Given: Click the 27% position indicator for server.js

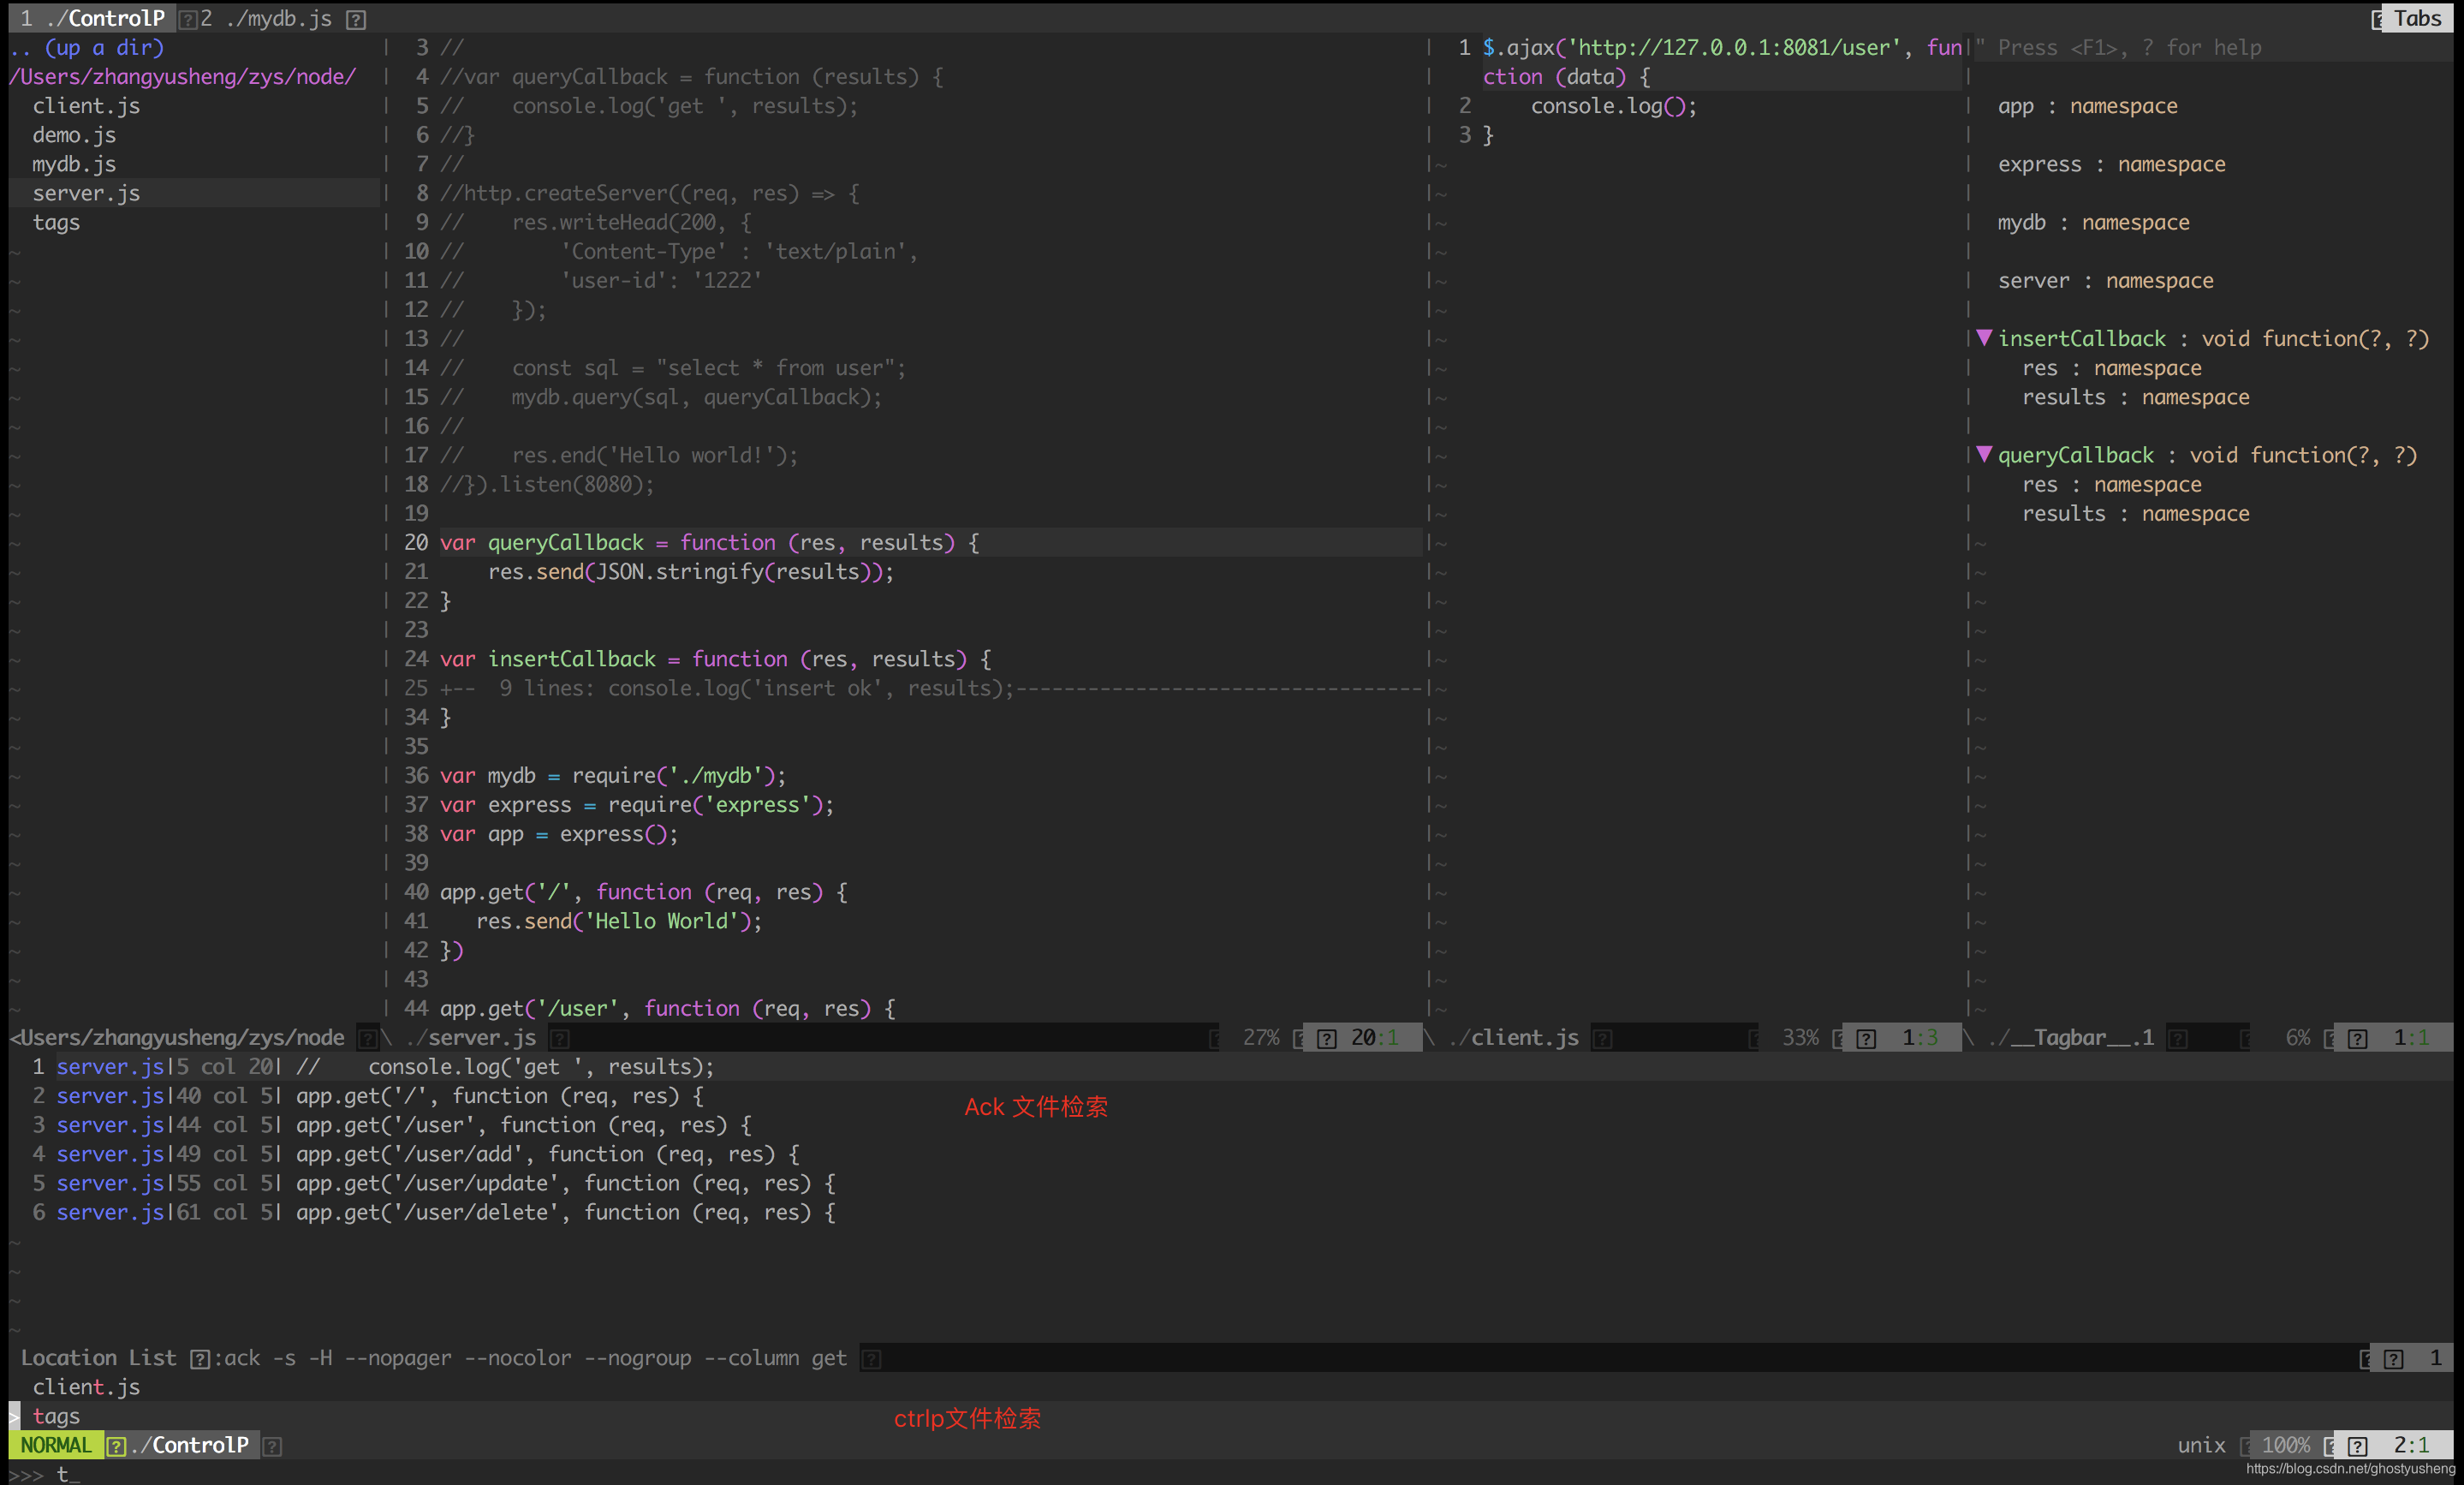Looking at the screenshot, I should coord(1261,1037).
